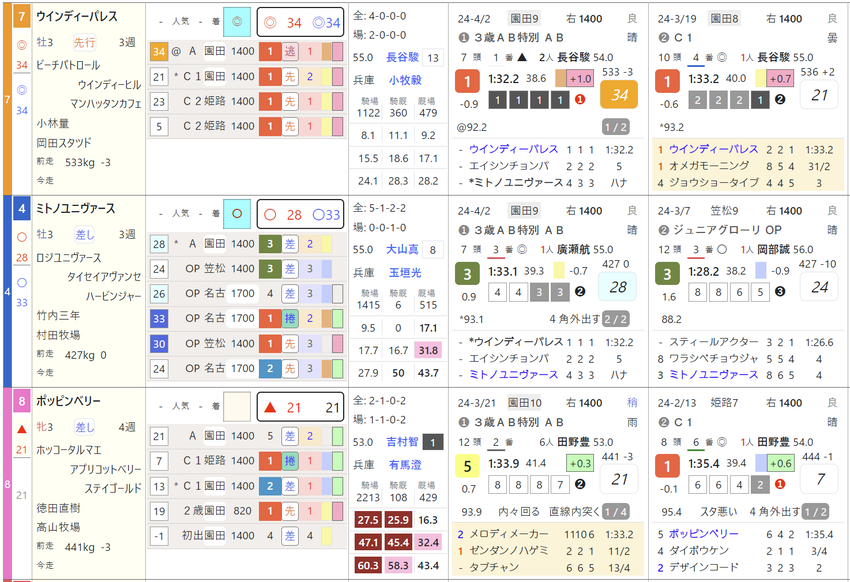Click result horse スティールアクター

[x=714, y=342]
